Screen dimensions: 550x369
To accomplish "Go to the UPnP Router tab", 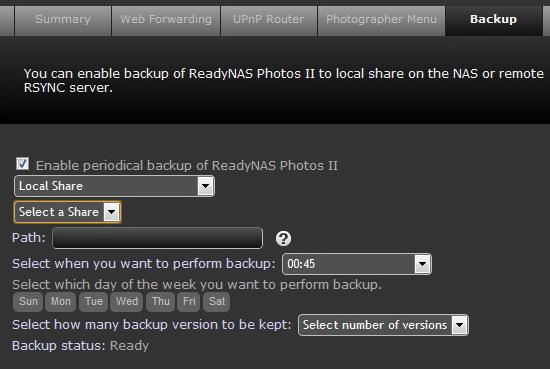I will click(x=269, y=20).
